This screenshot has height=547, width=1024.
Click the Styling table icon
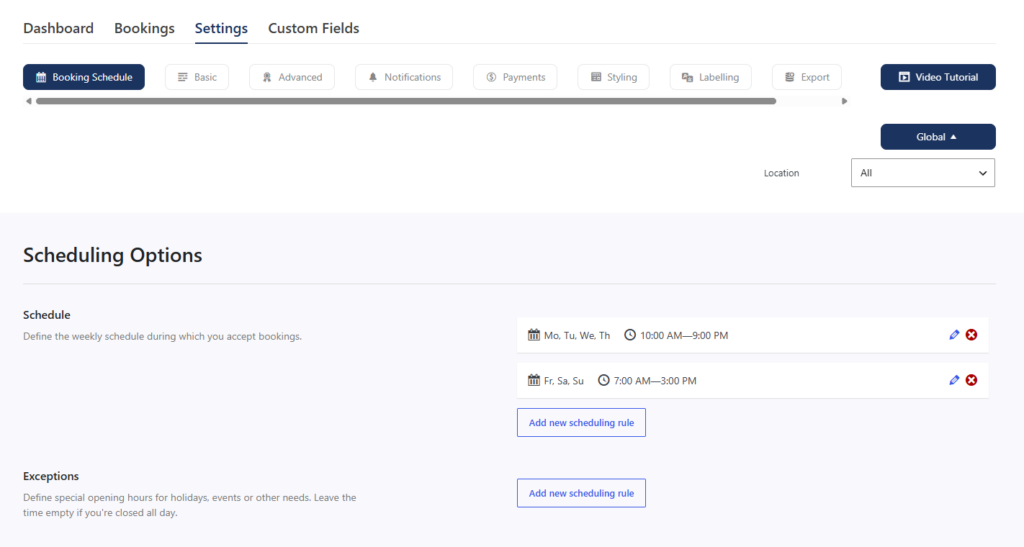596,77
